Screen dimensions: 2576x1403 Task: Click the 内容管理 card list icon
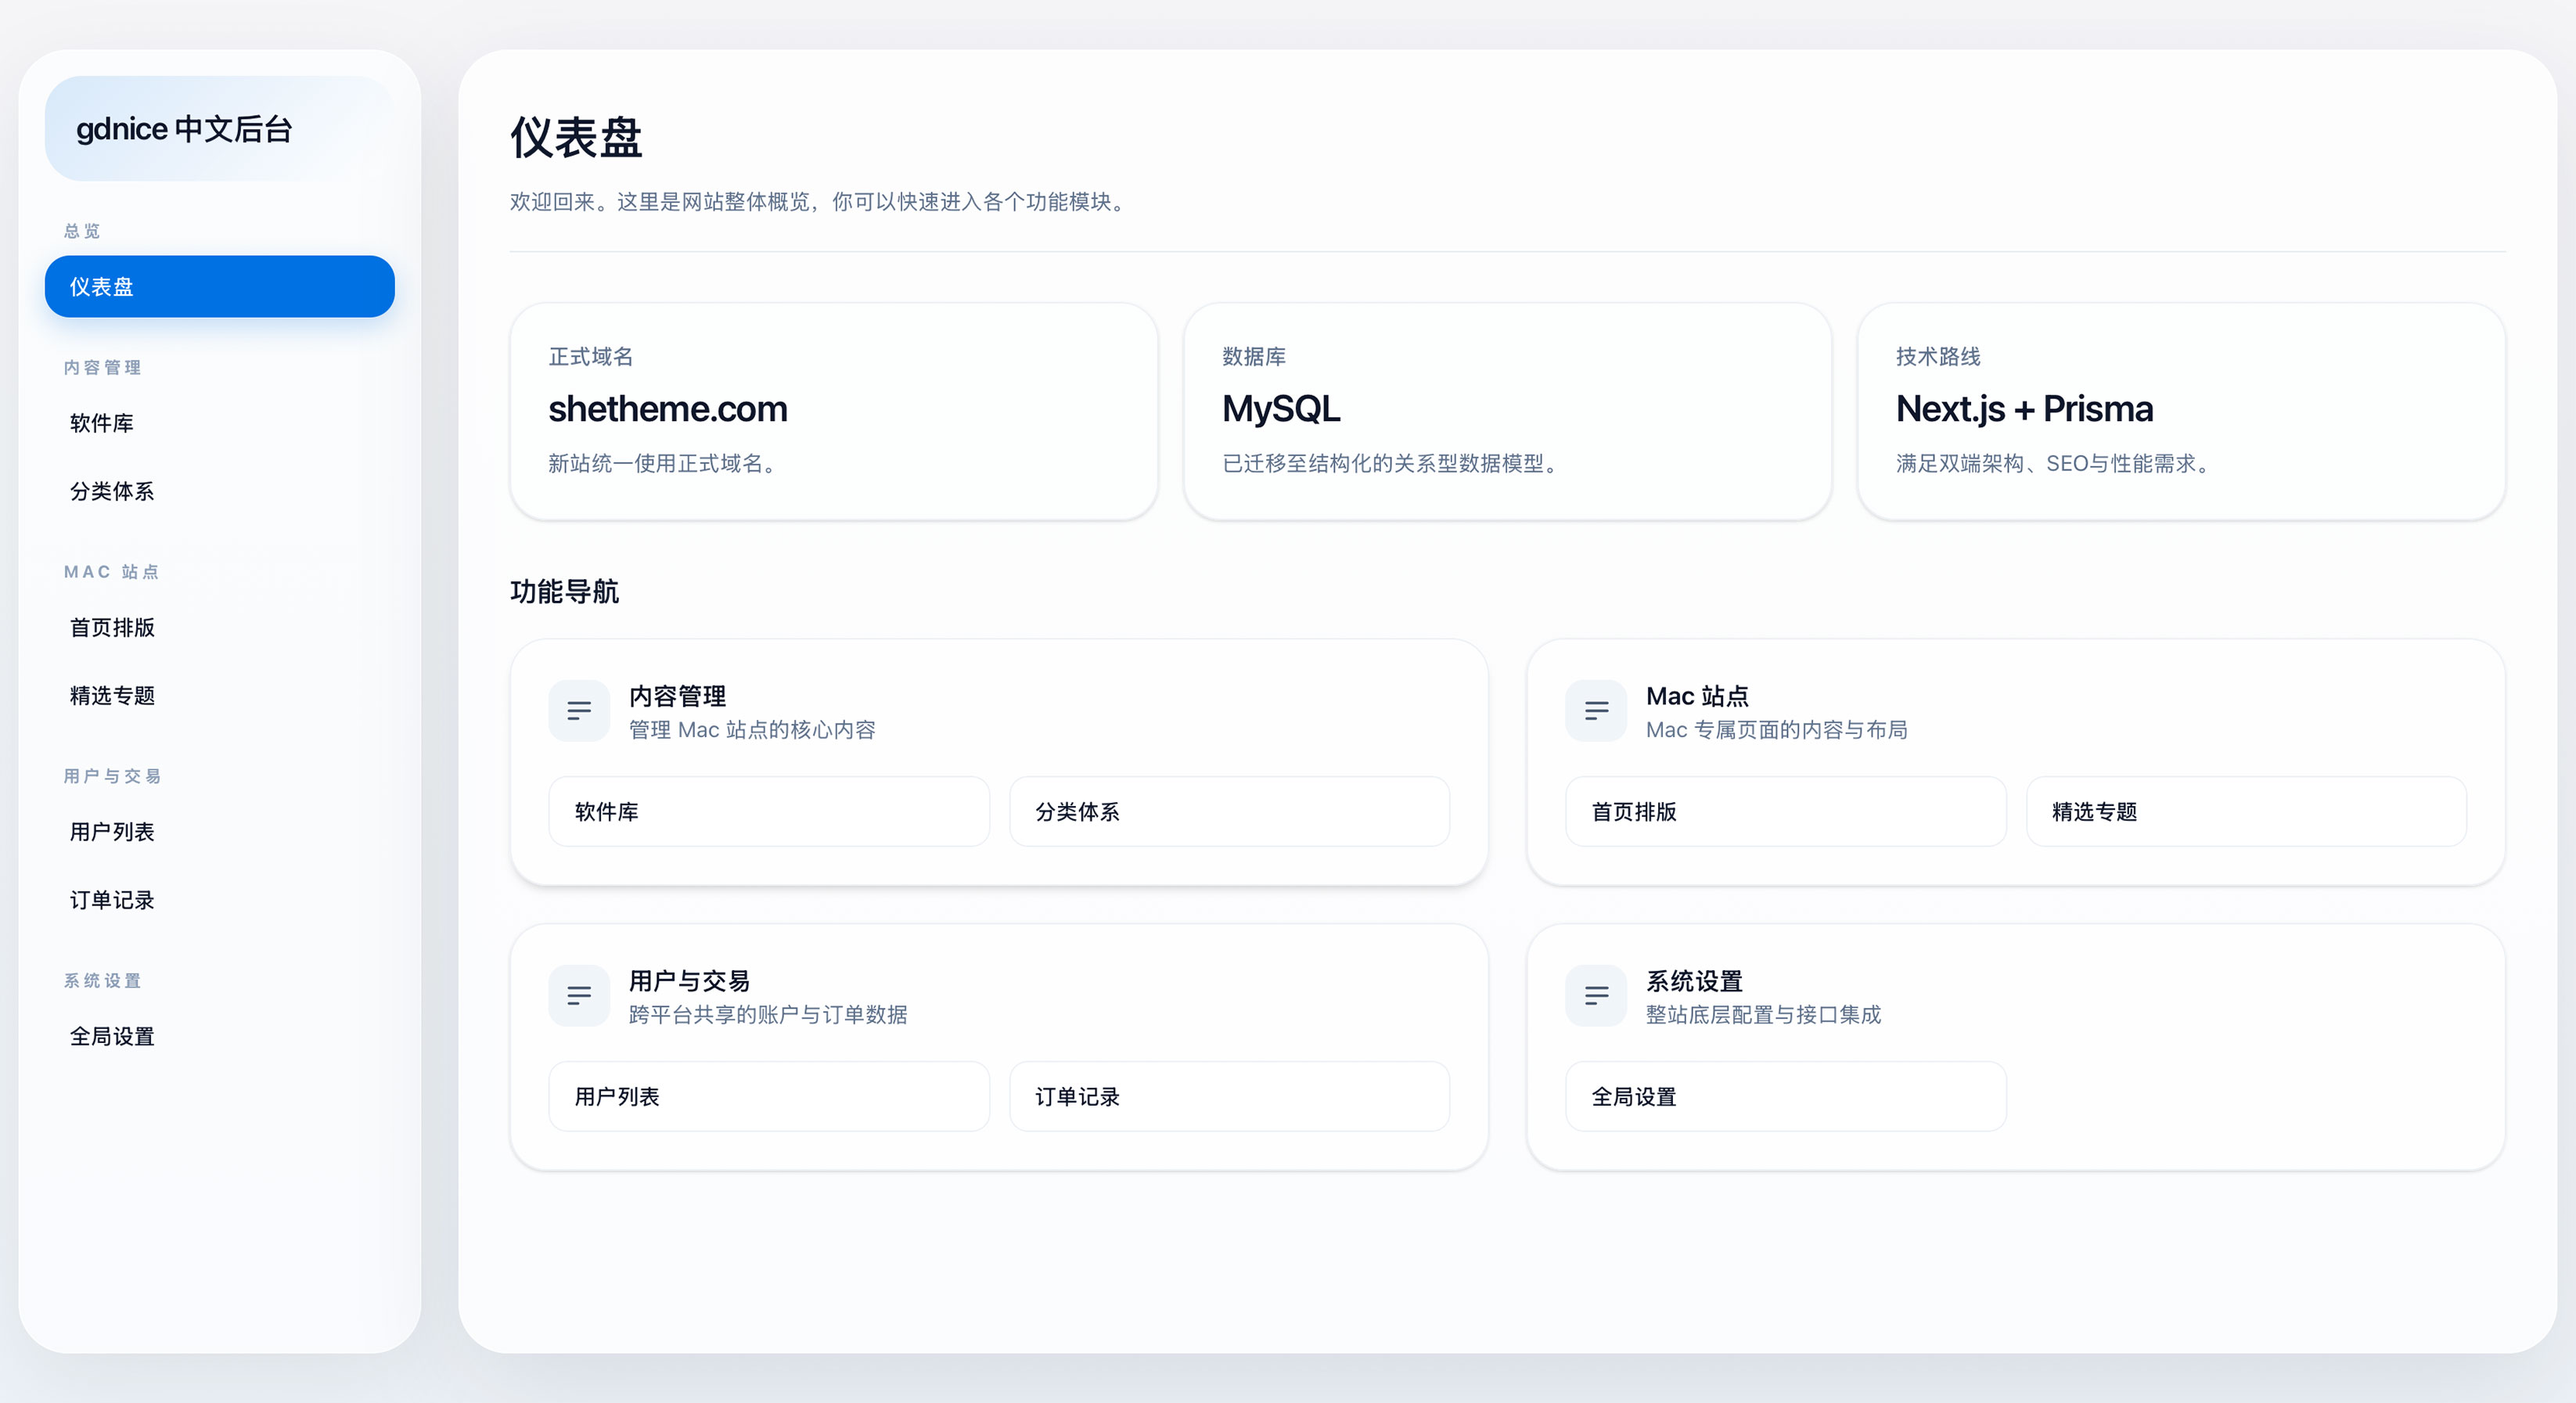click(579, 711)
